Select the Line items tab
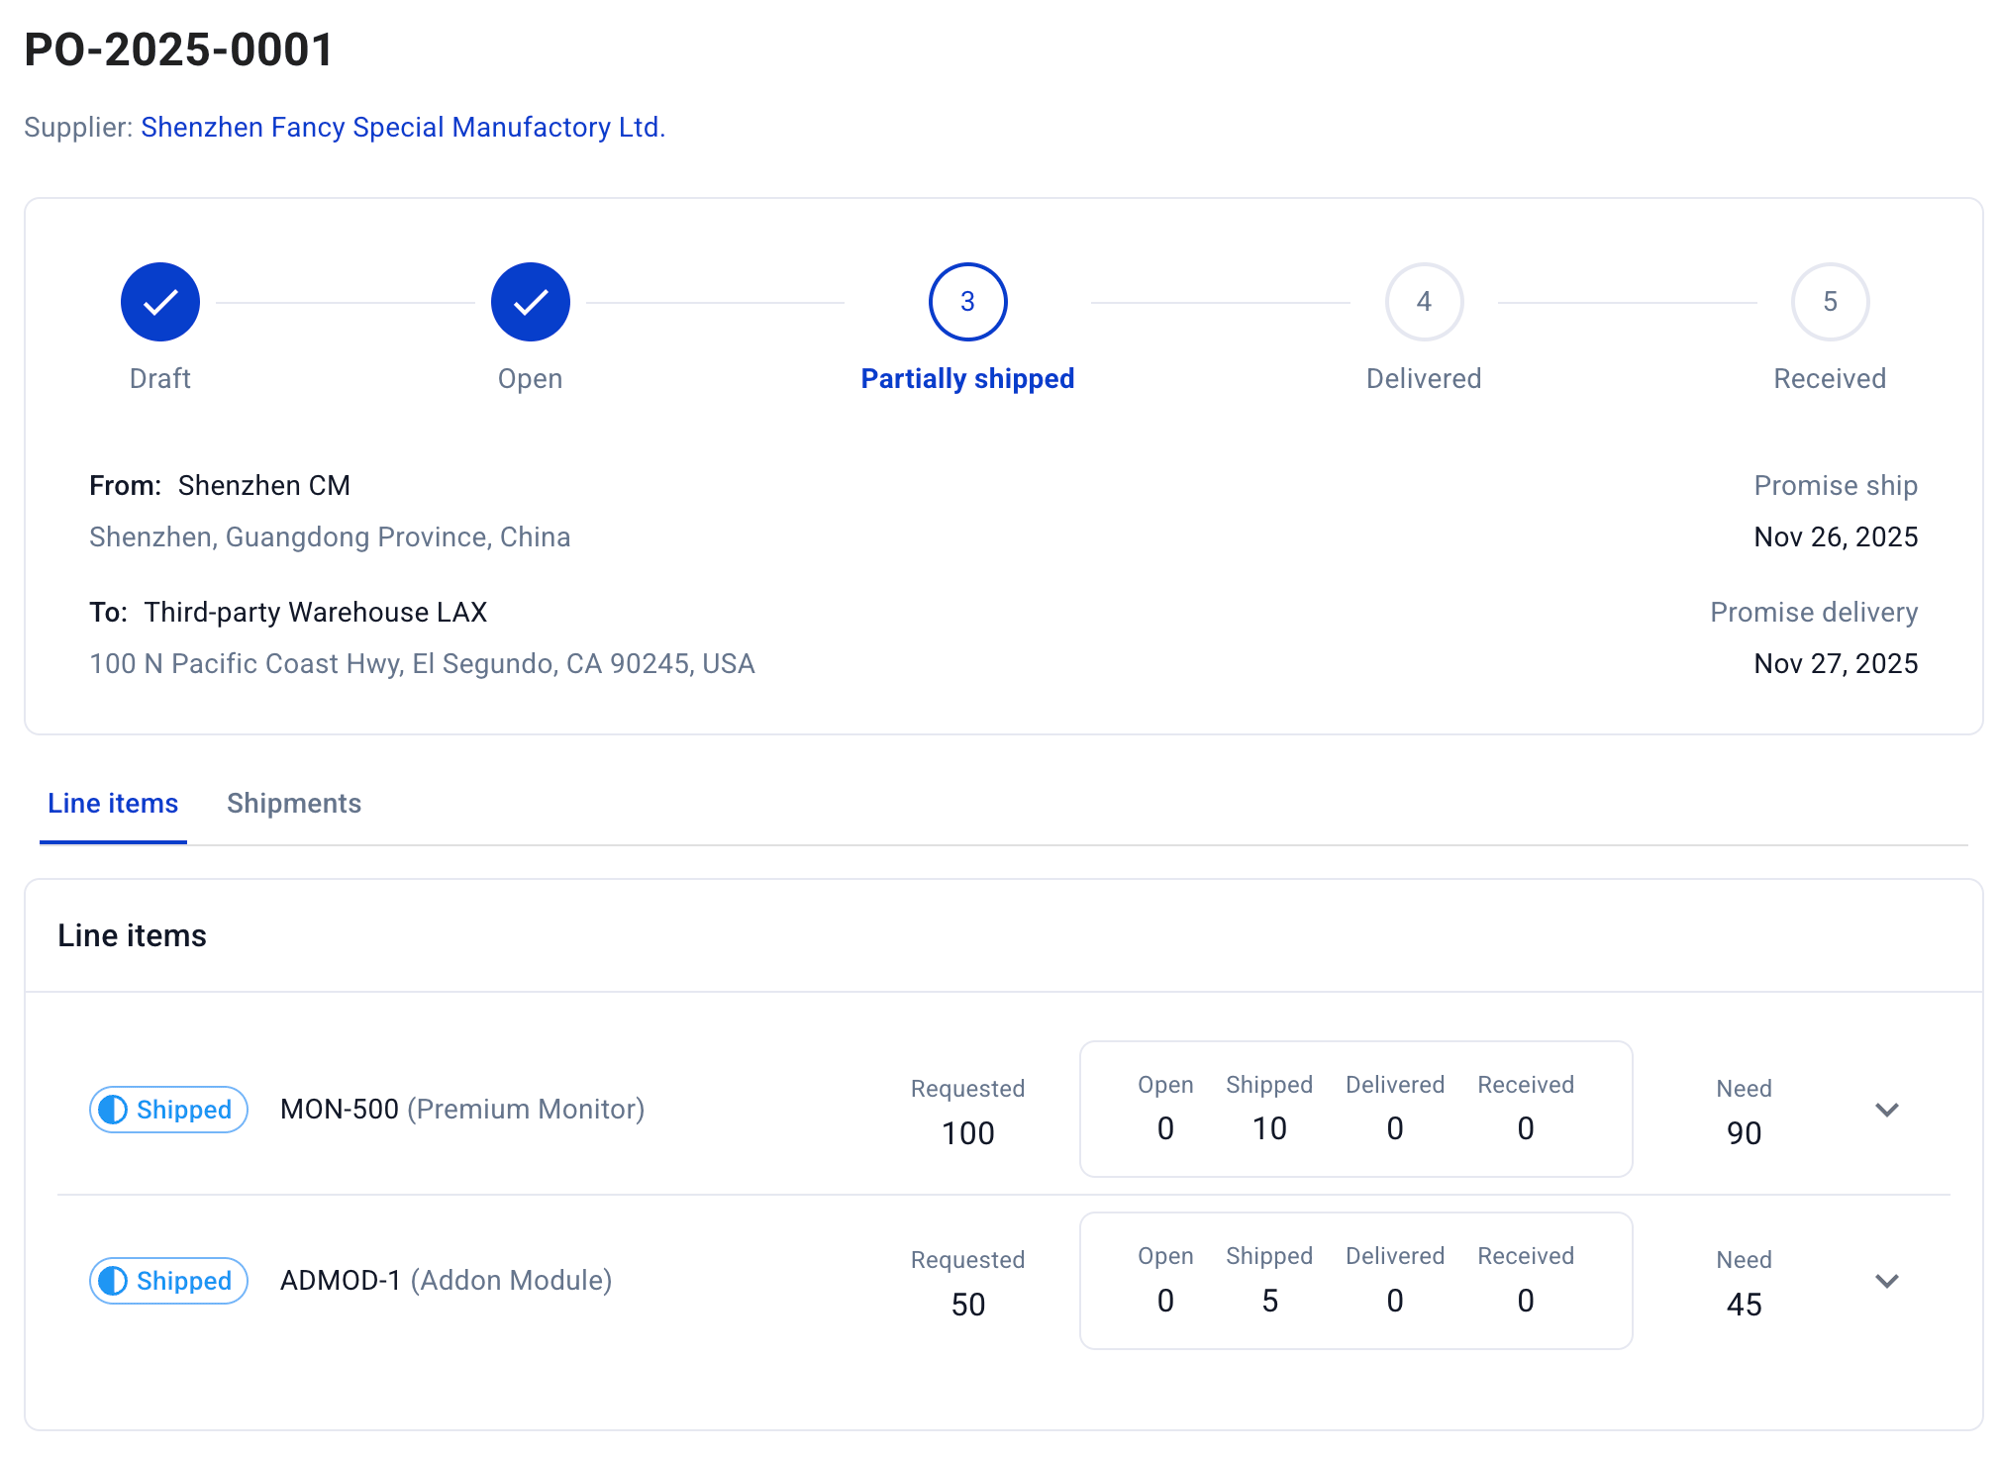This screenshot has width=2000, height=1457. tap(112, 803)
